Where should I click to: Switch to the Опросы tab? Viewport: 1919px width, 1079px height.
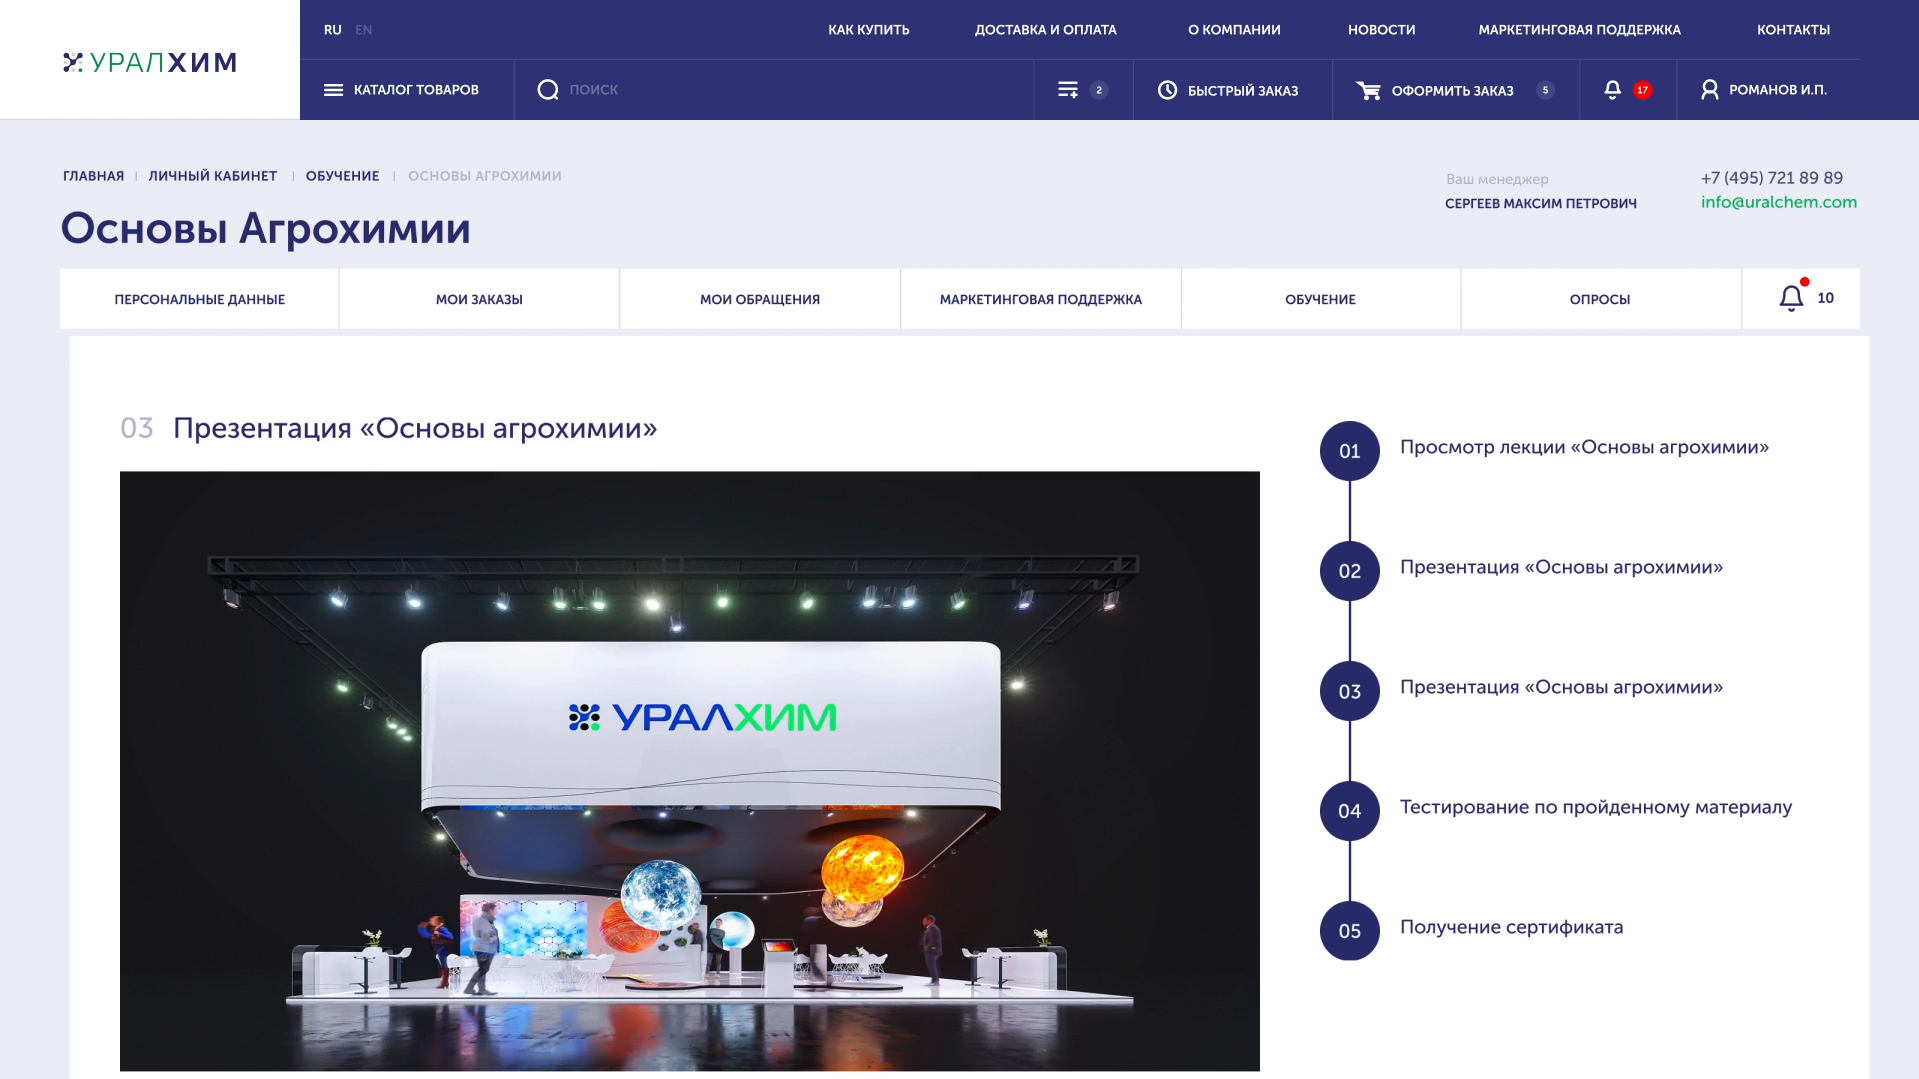[x=1600, y=299]
